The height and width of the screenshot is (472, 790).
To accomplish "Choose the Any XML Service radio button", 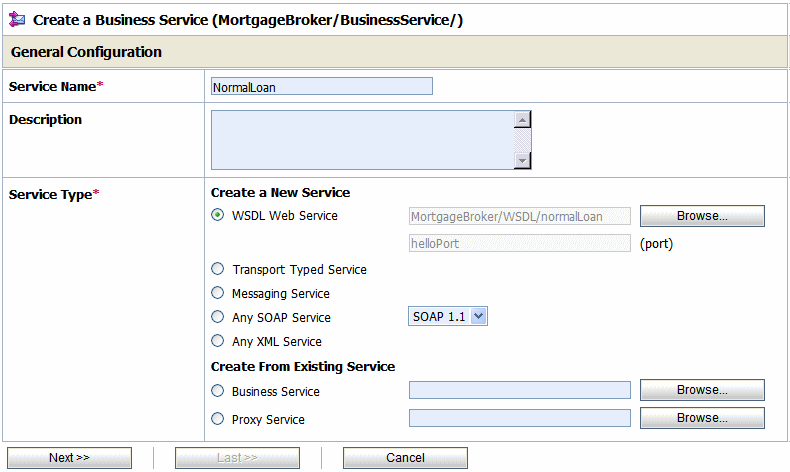I will pyautogui.click(x=218, y=341).
